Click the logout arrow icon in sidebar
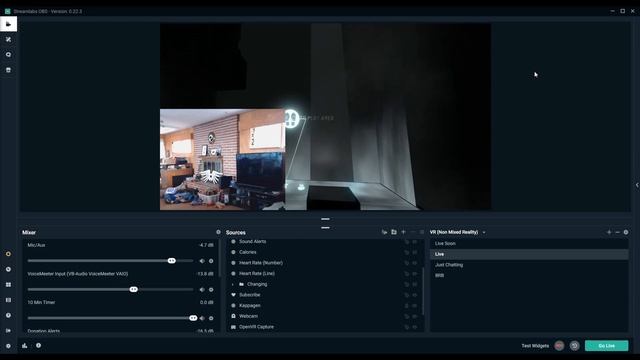 (x=8, y=331)
